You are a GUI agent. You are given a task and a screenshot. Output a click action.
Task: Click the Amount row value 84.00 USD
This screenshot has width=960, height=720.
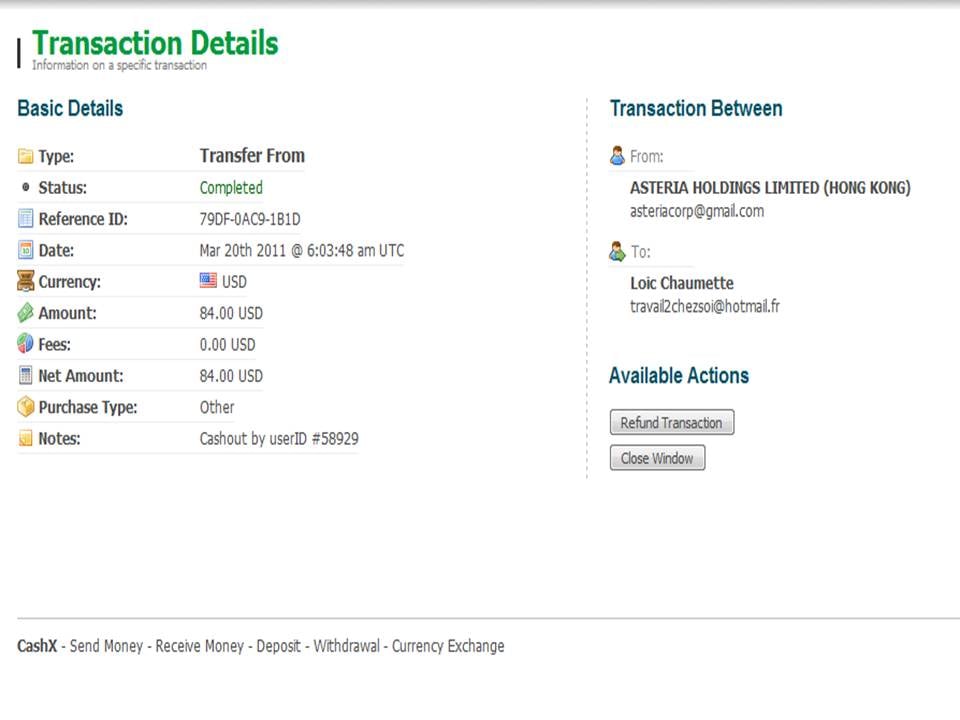(x=231, y=313)
